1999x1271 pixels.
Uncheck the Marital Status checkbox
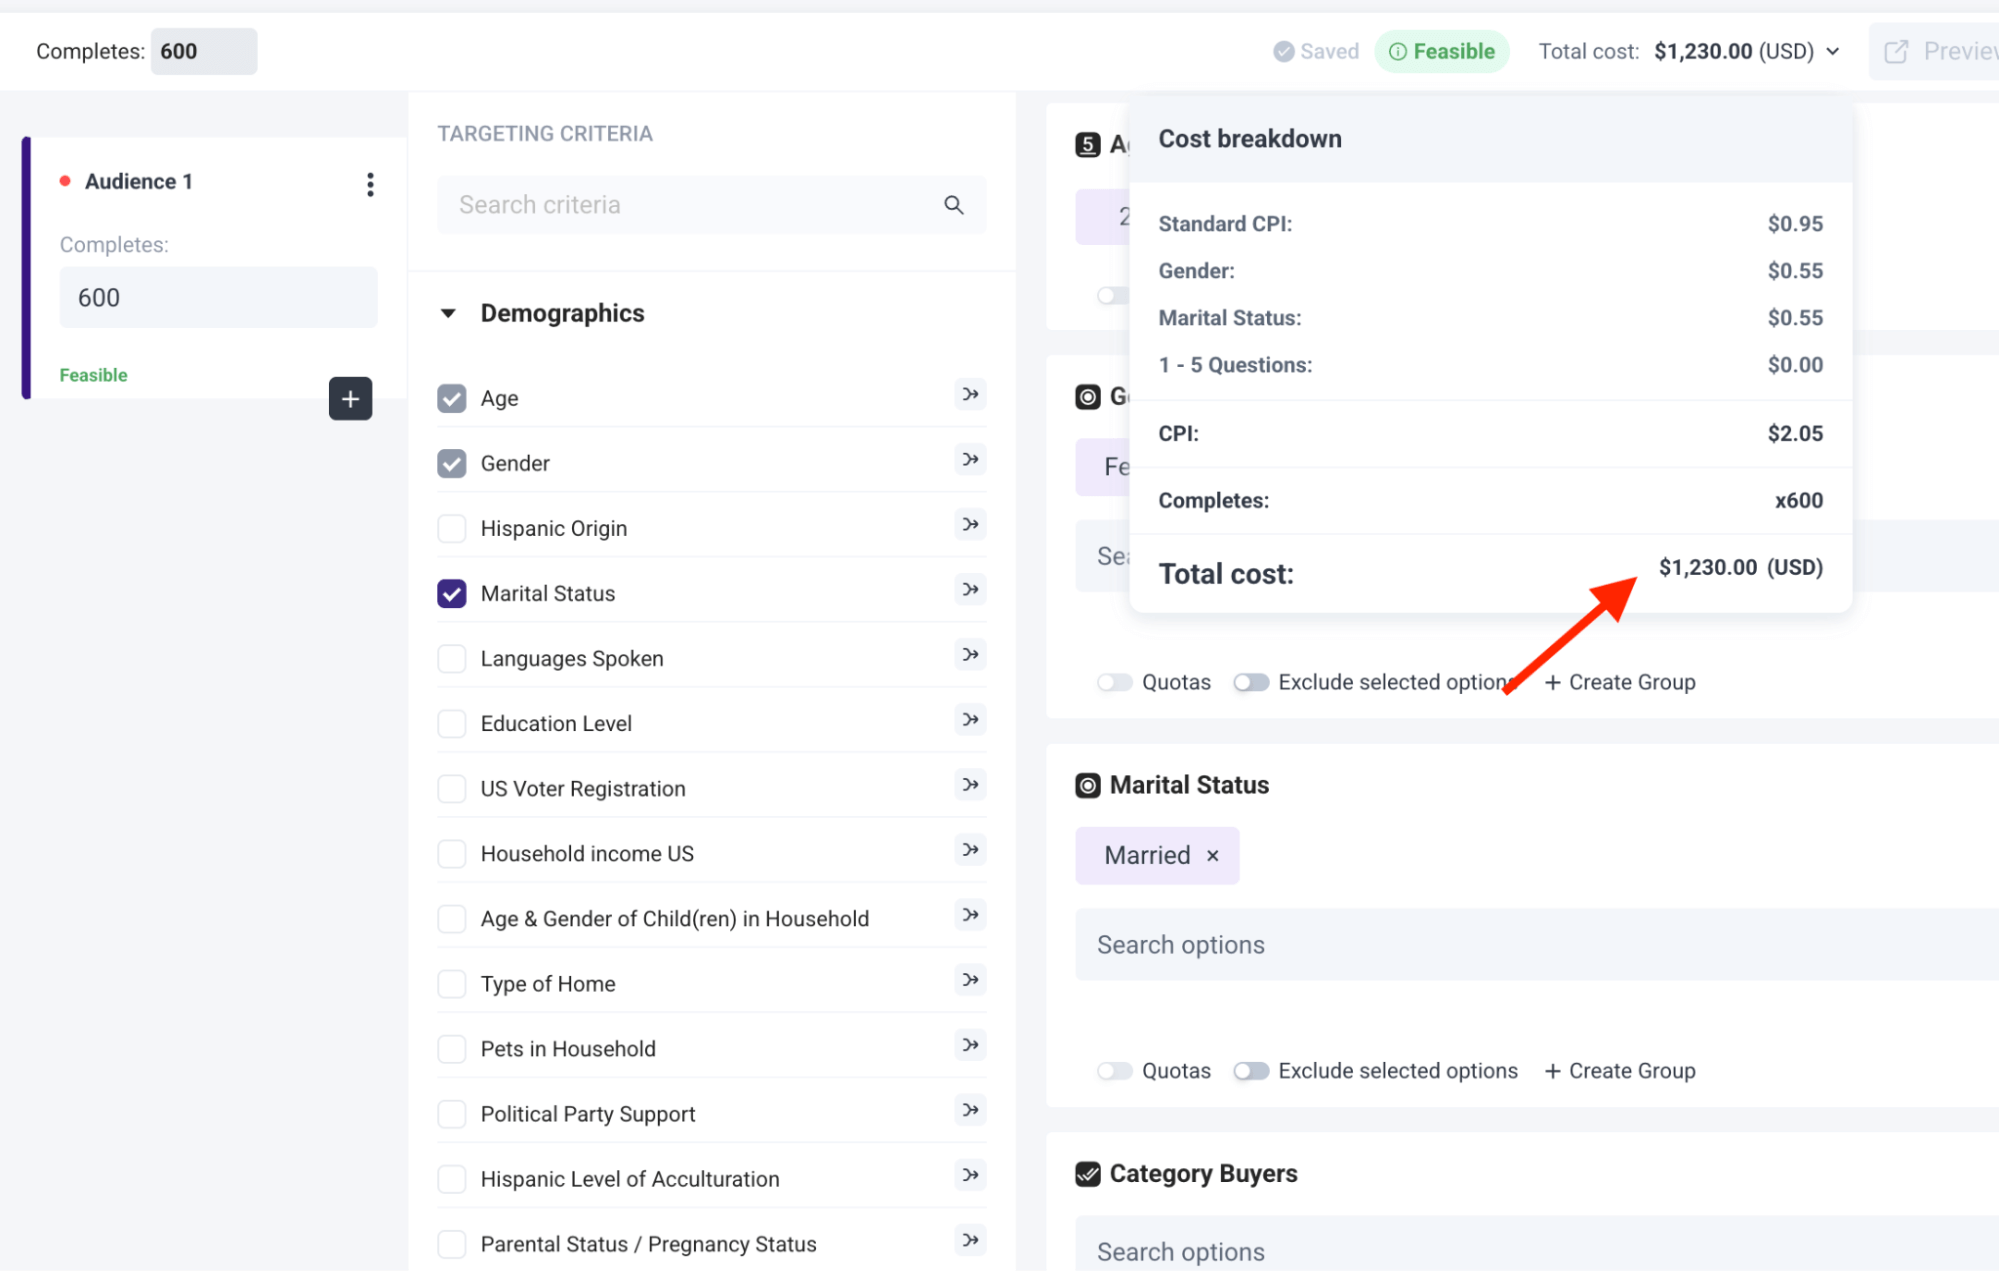click(452, 594)
